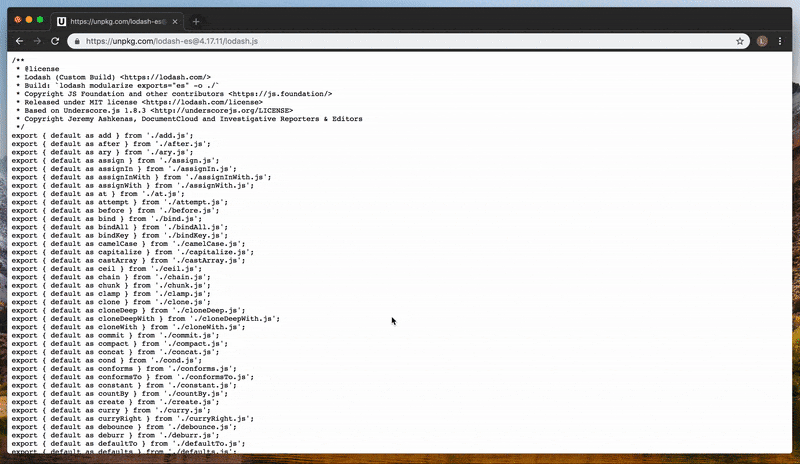The height and width of the screenshot is (464, 800).
Task: Click the export line for './bind.js'
Action: pos(107,219)
